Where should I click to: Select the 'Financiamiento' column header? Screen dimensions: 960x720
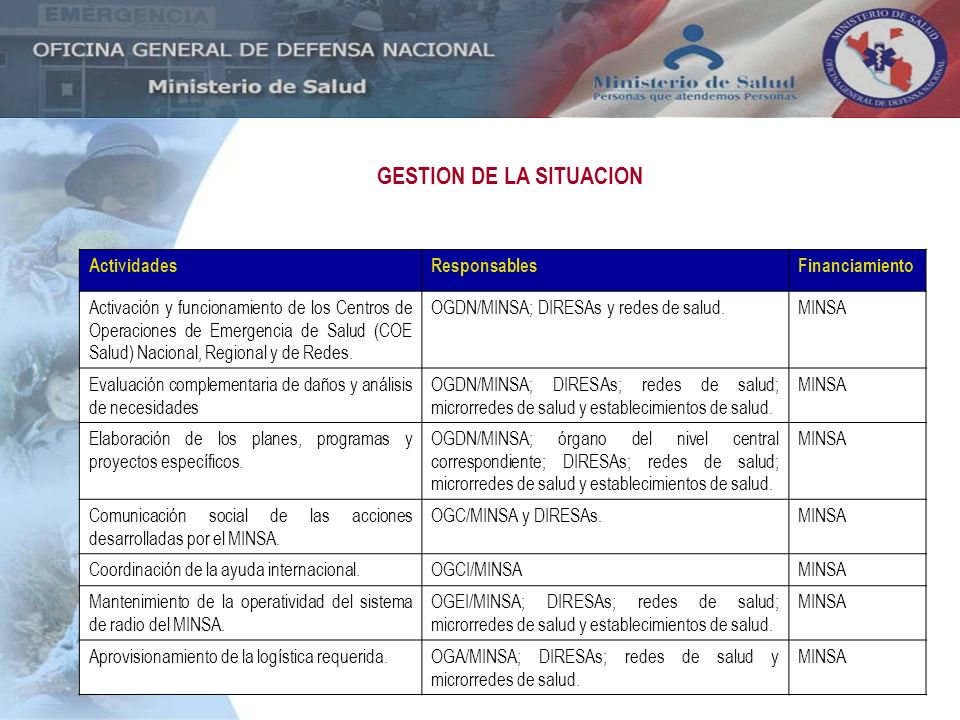[857, 270]
